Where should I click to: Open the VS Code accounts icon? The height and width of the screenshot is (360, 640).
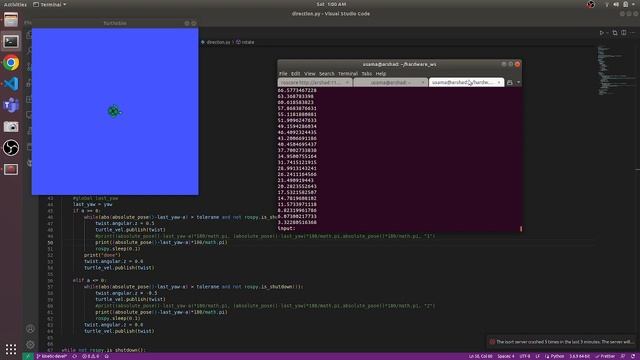click(x=30, y=329)
